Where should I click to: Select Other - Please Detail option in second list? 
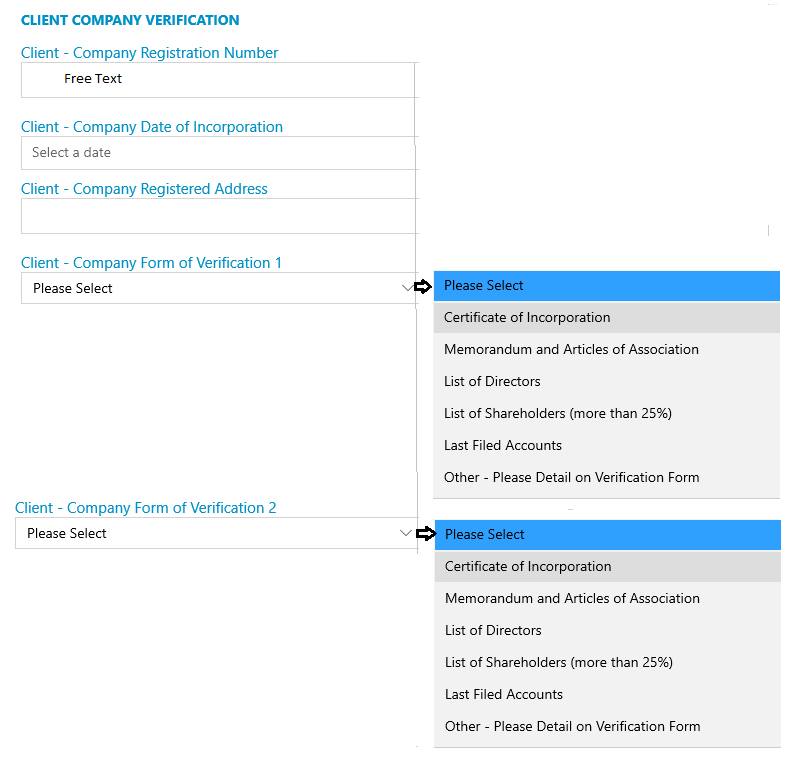(608, 726)
